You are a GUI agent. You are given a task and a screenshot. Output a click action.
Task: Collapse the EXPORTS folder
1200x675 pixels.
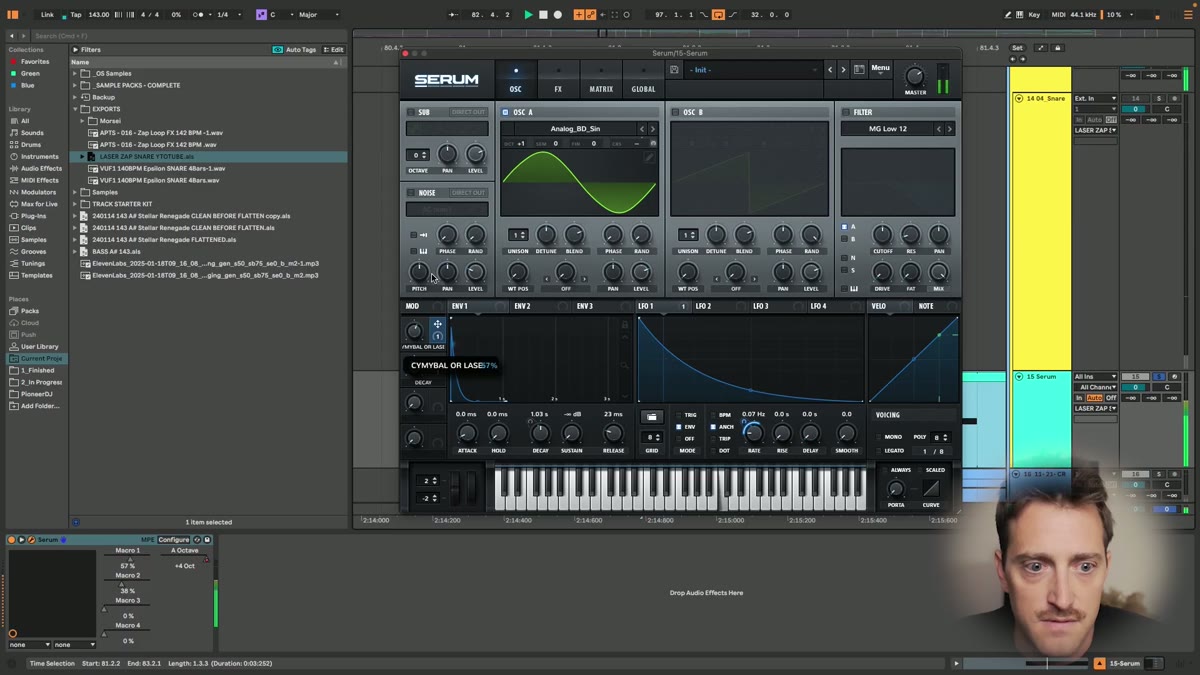[75, 109]
